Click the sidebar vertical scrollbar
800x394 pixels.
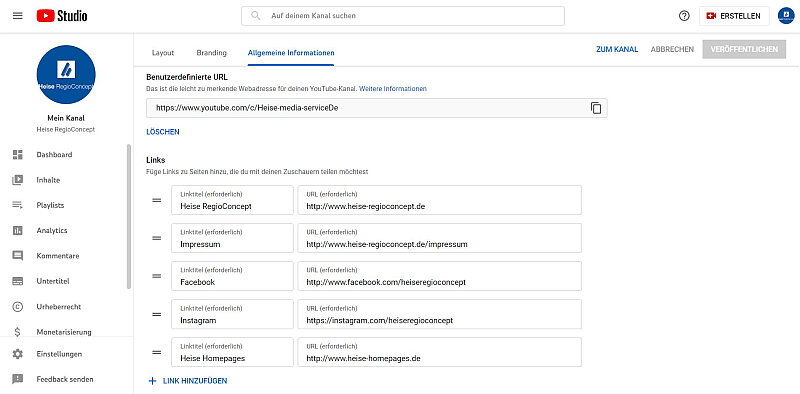[x=129, y=217]
